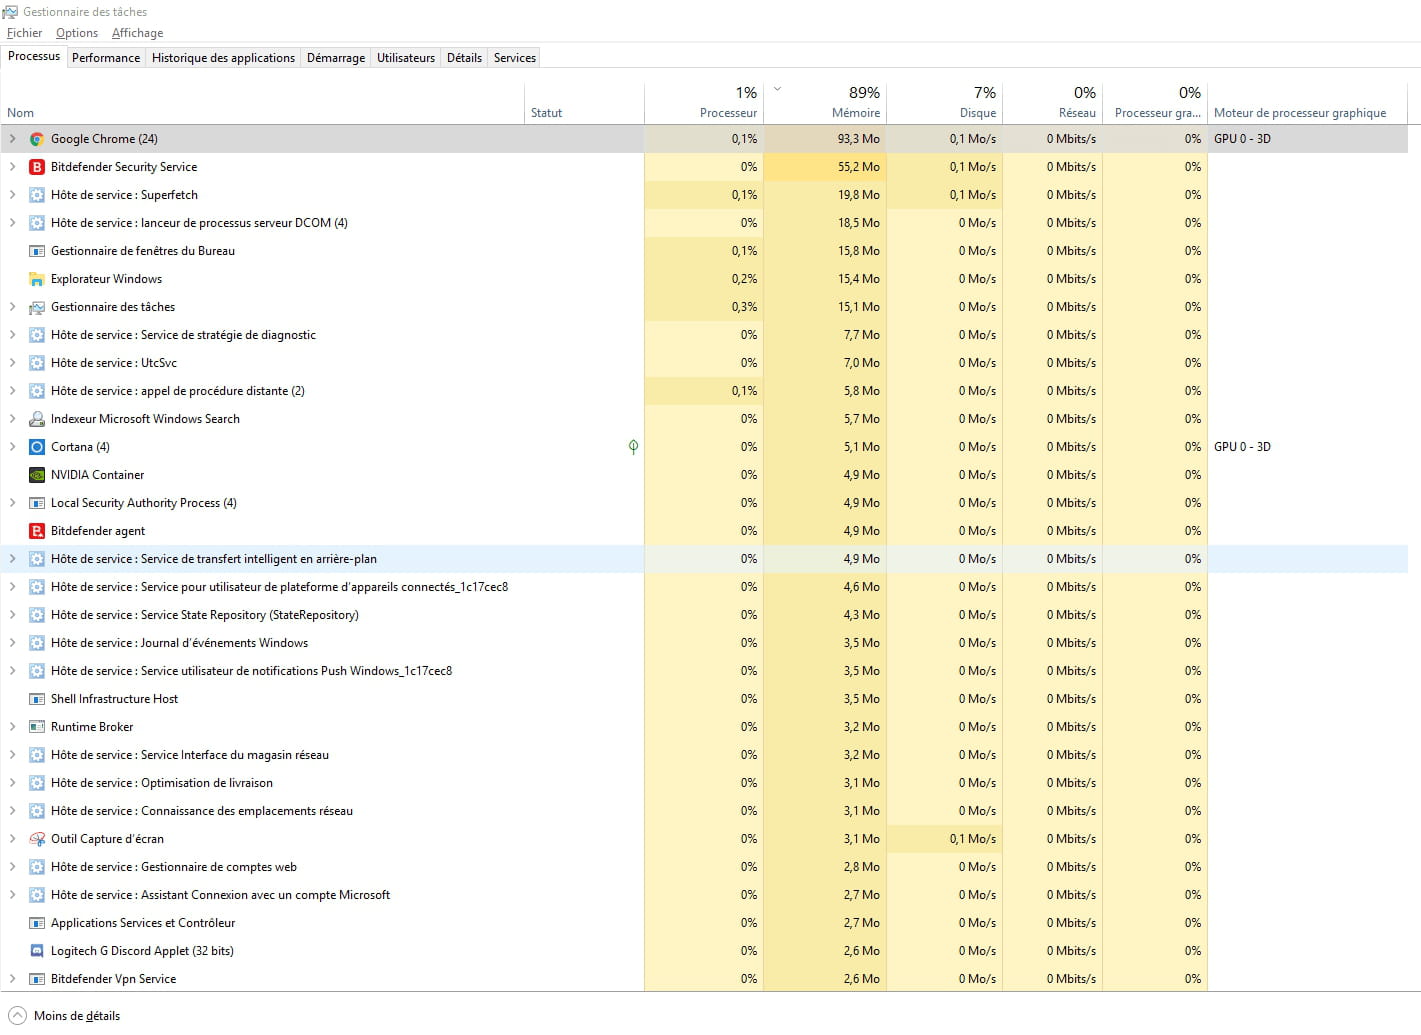Click the Superfetch service host gear icon
The height and width of the screenshot is (1035, 1421).
(x=37, y=195)
